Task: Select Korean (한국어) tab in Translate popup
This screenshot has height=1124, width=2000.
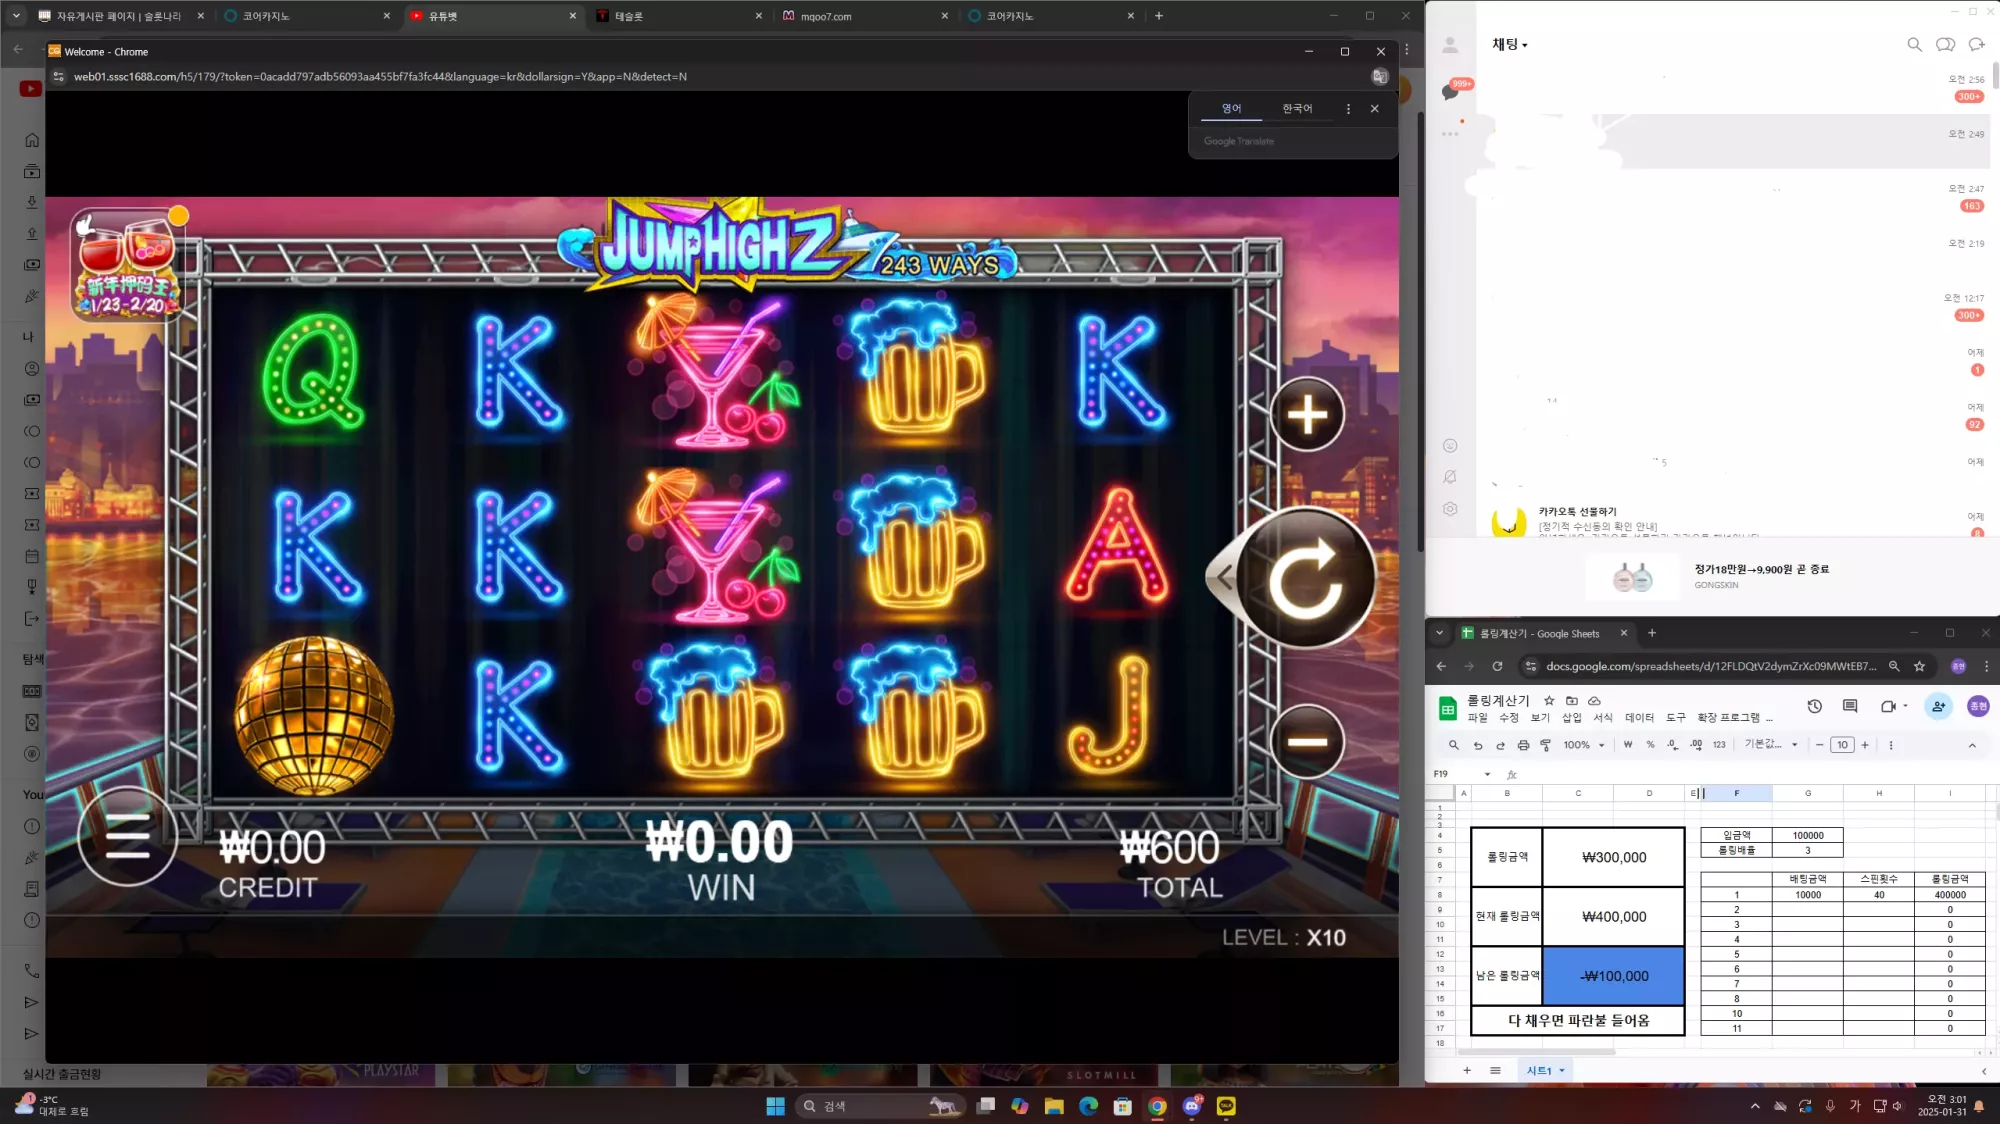Action: 1297,108
